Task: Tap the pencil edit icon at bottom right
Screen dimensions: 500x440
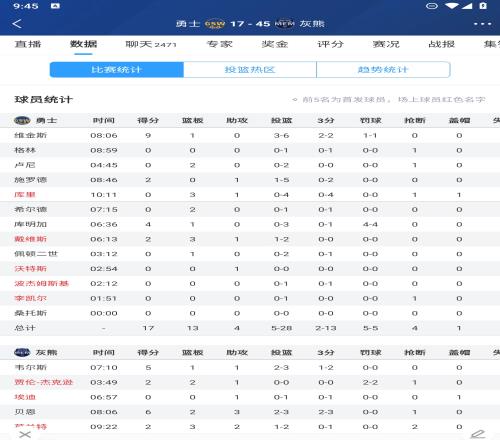Action: [x=478, y=434]
